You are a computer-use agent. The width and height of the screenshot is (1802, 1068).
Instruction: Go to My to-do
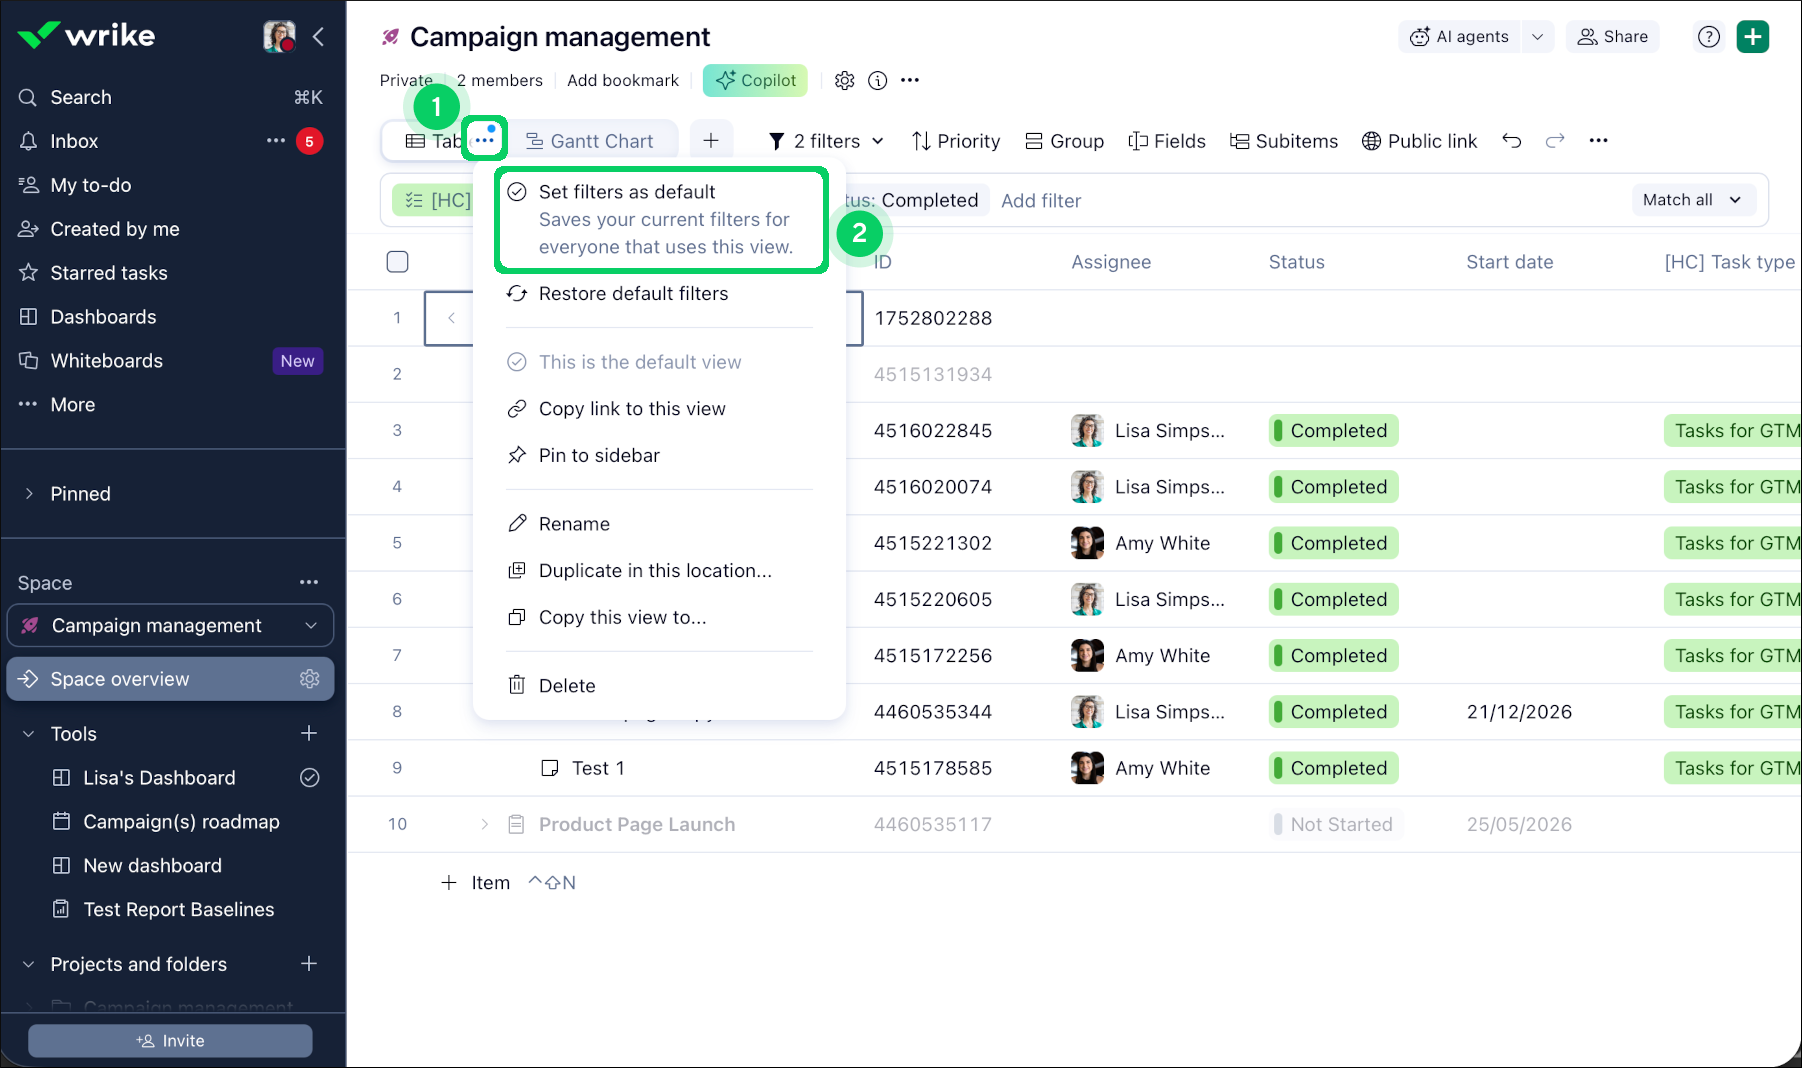(x=90, y=185)
